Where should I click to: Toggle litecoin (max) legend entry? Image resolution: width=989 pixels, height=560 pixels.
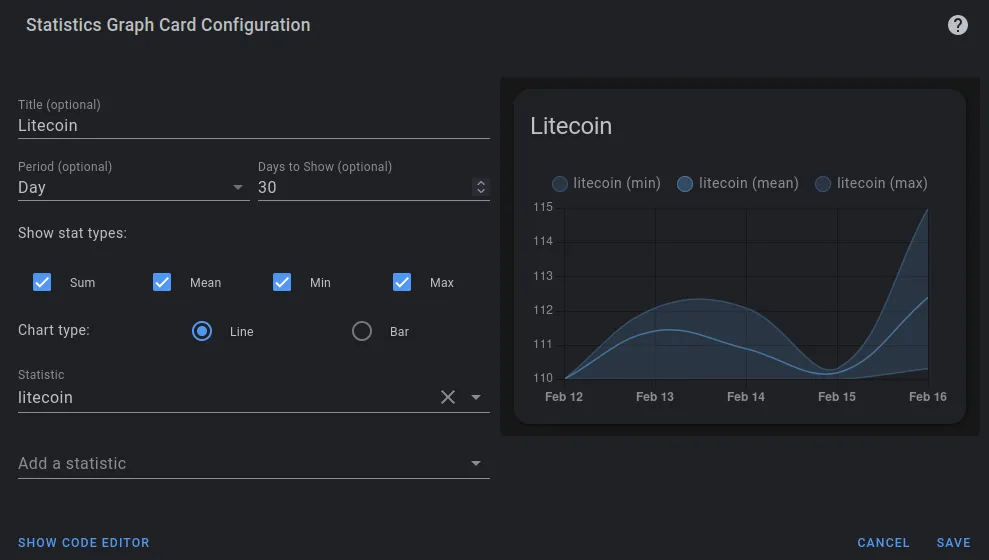pyautogui.click(x=871, y=184)
